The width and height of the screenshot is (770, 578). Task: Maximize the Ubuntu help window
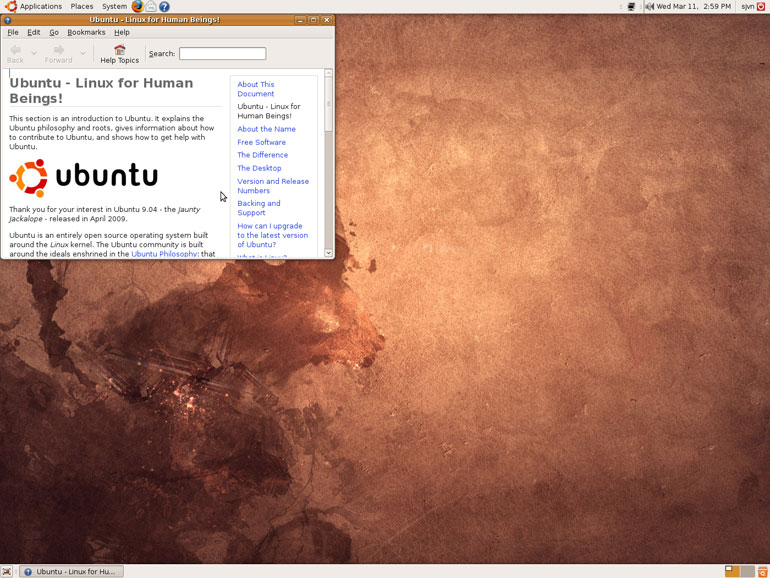tap(313, 20)
